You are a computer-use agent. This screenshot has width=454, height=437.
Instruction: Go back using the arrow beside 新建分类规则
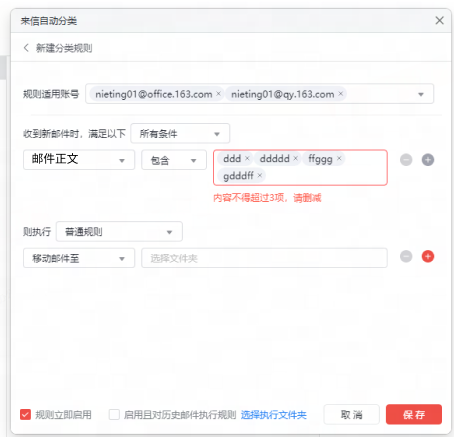tap(26, 48)
